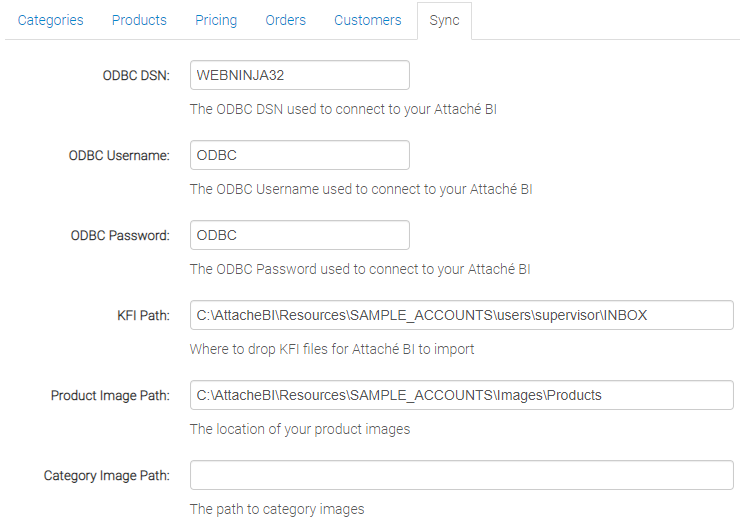Screen dimensions: 740x524
Task: Click the "ODBC Username:" label
Action: (x=119, y=155)
